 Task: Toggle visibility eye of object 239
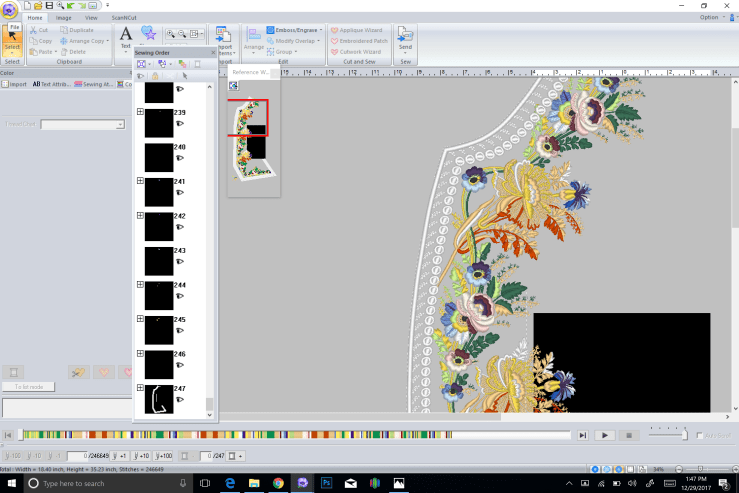pos(179,124)
